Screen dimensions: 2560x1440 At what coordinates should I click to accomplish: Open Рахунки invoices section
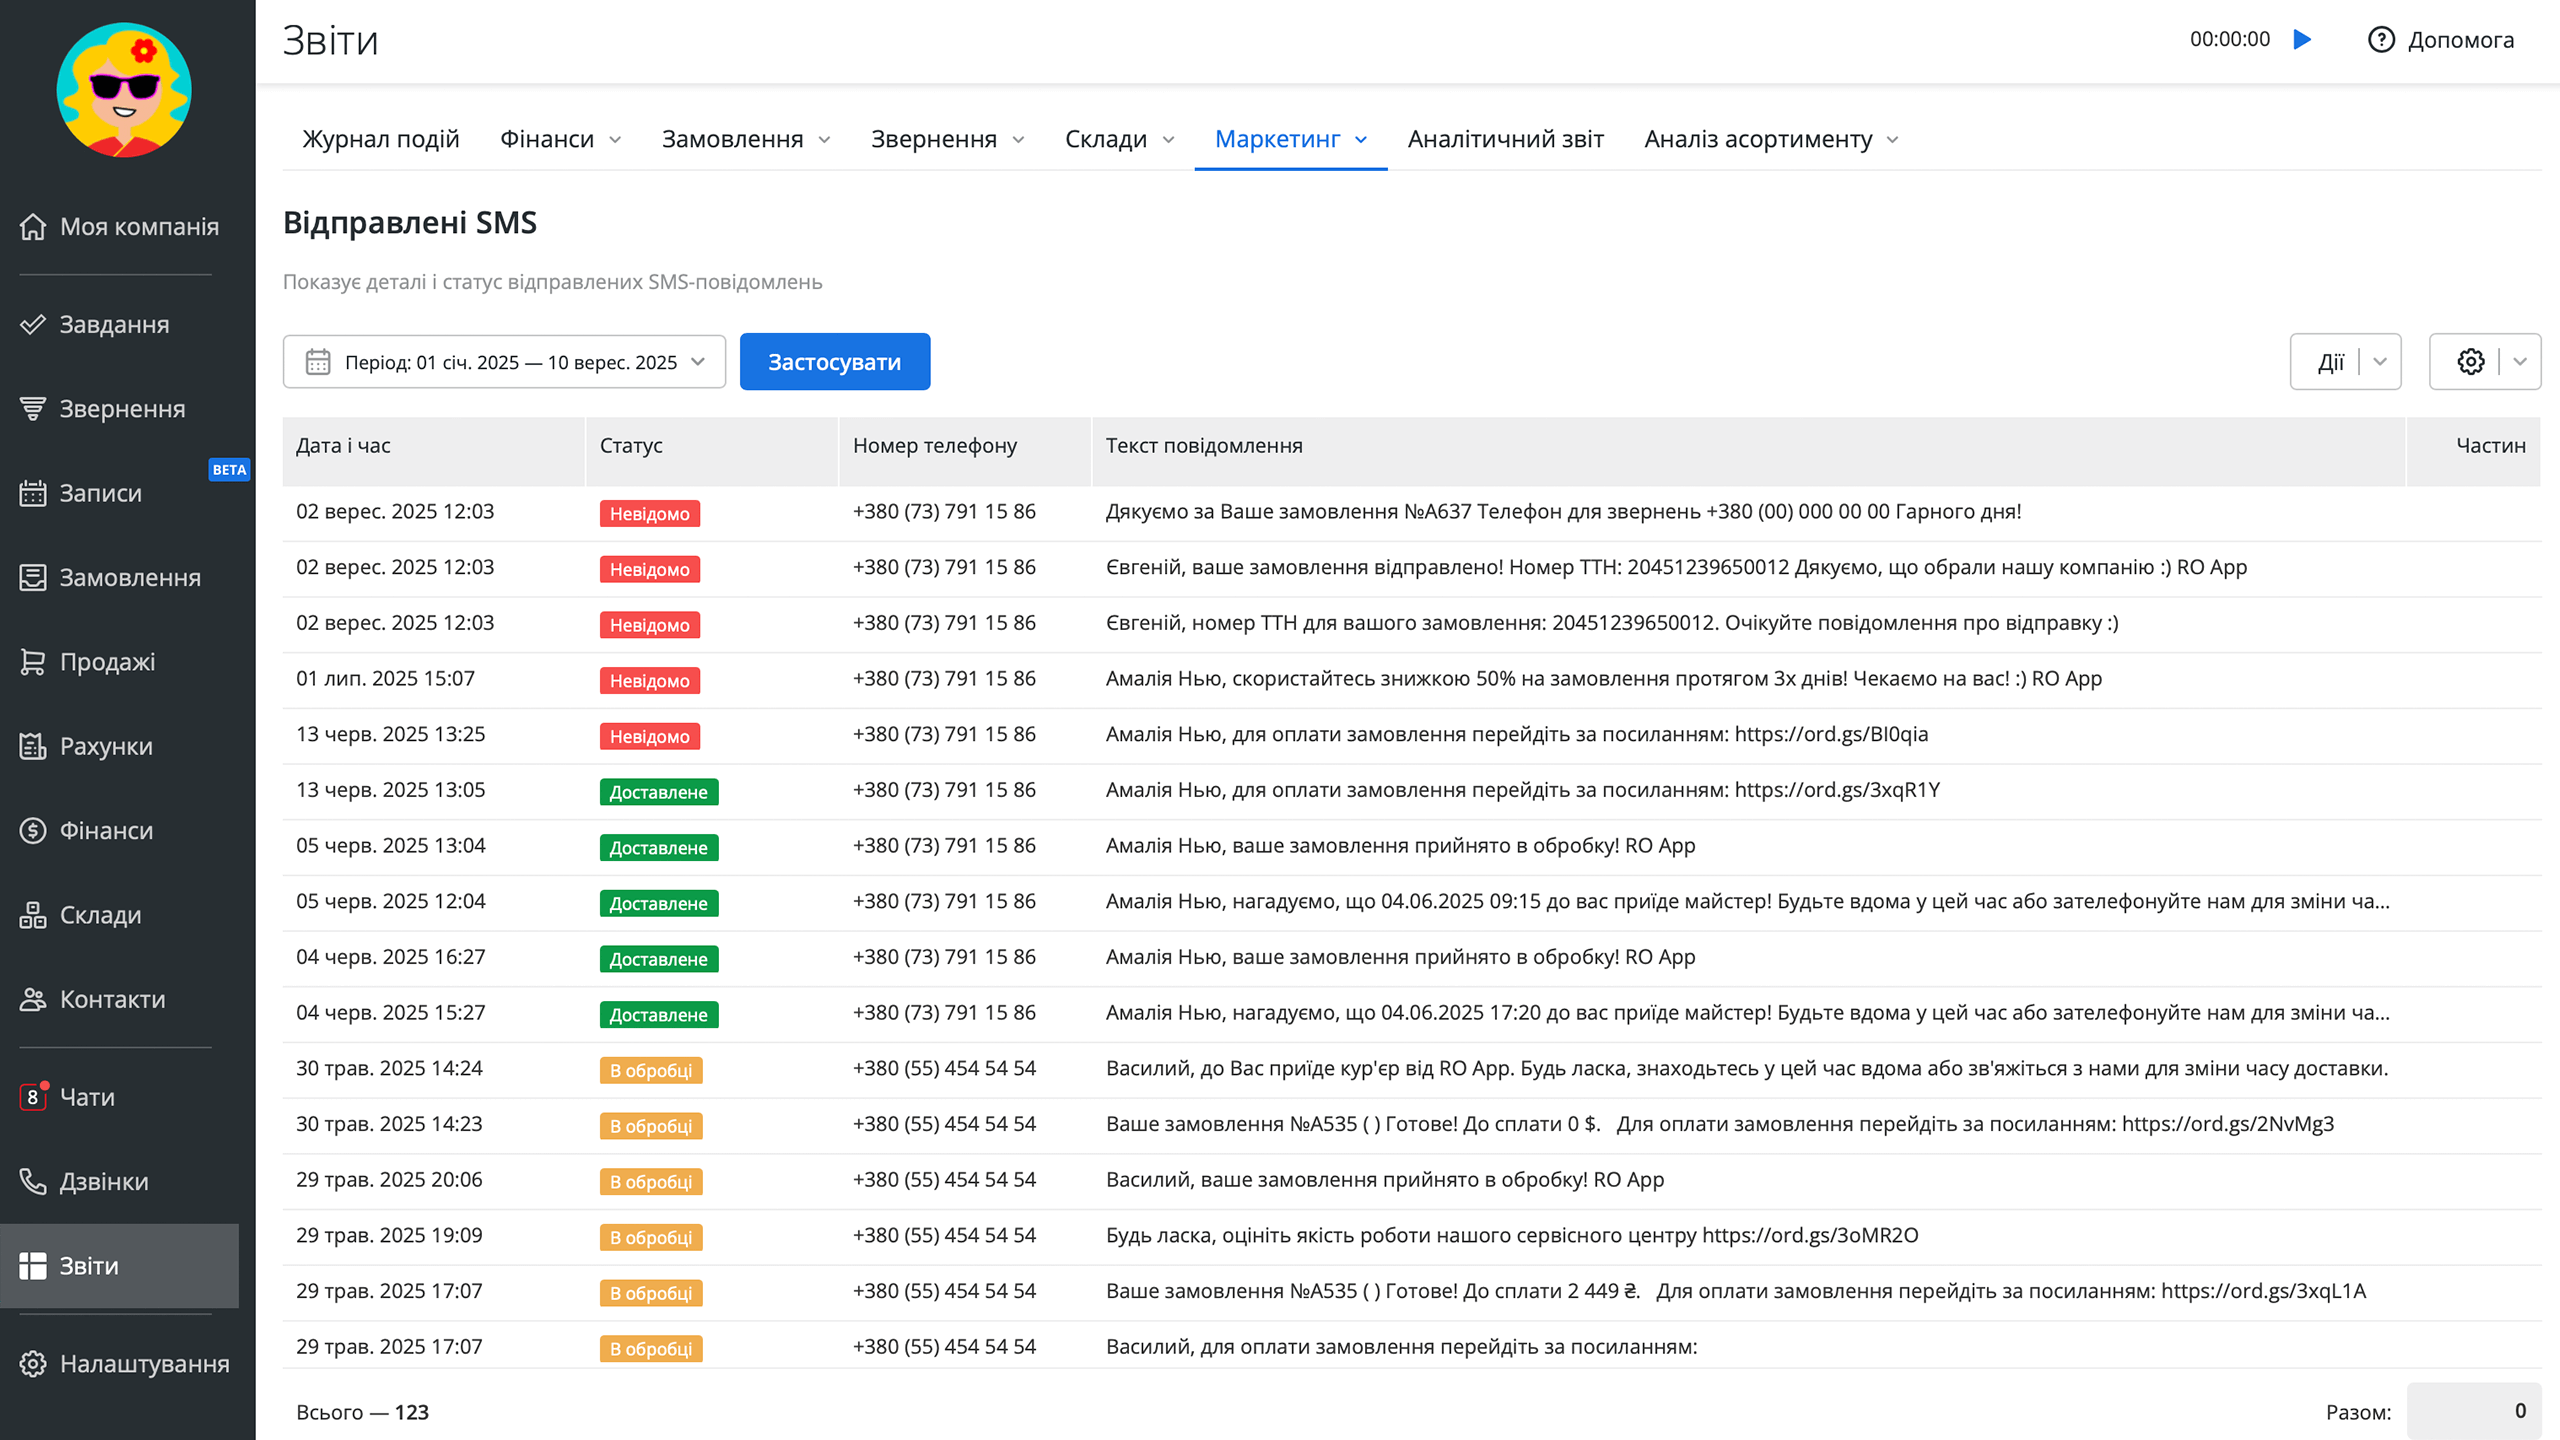[106, 746]
